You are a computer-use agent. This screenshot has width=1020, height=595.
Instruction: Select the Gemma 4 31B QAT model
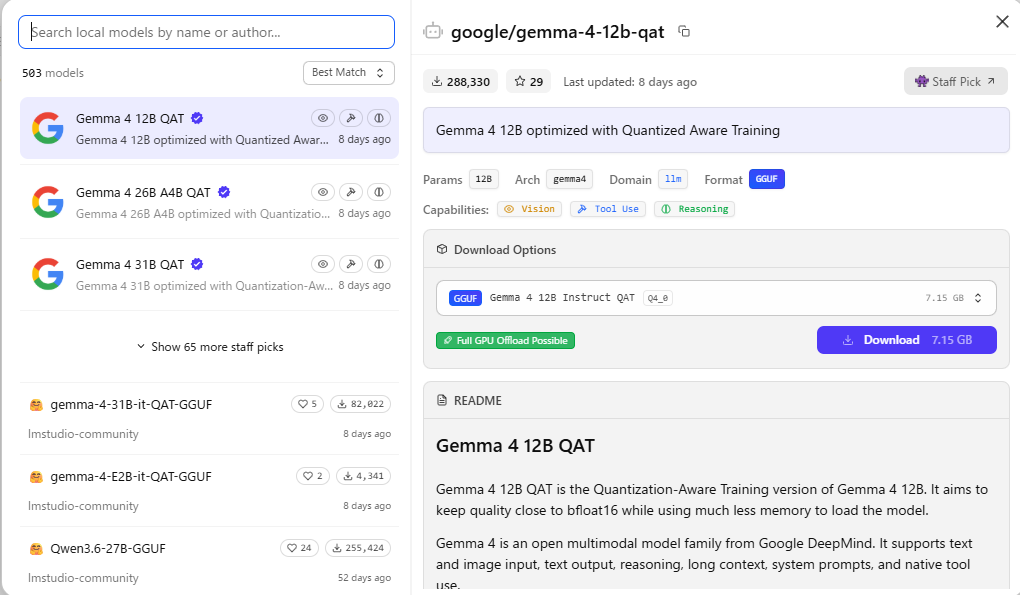pos(209,274)
